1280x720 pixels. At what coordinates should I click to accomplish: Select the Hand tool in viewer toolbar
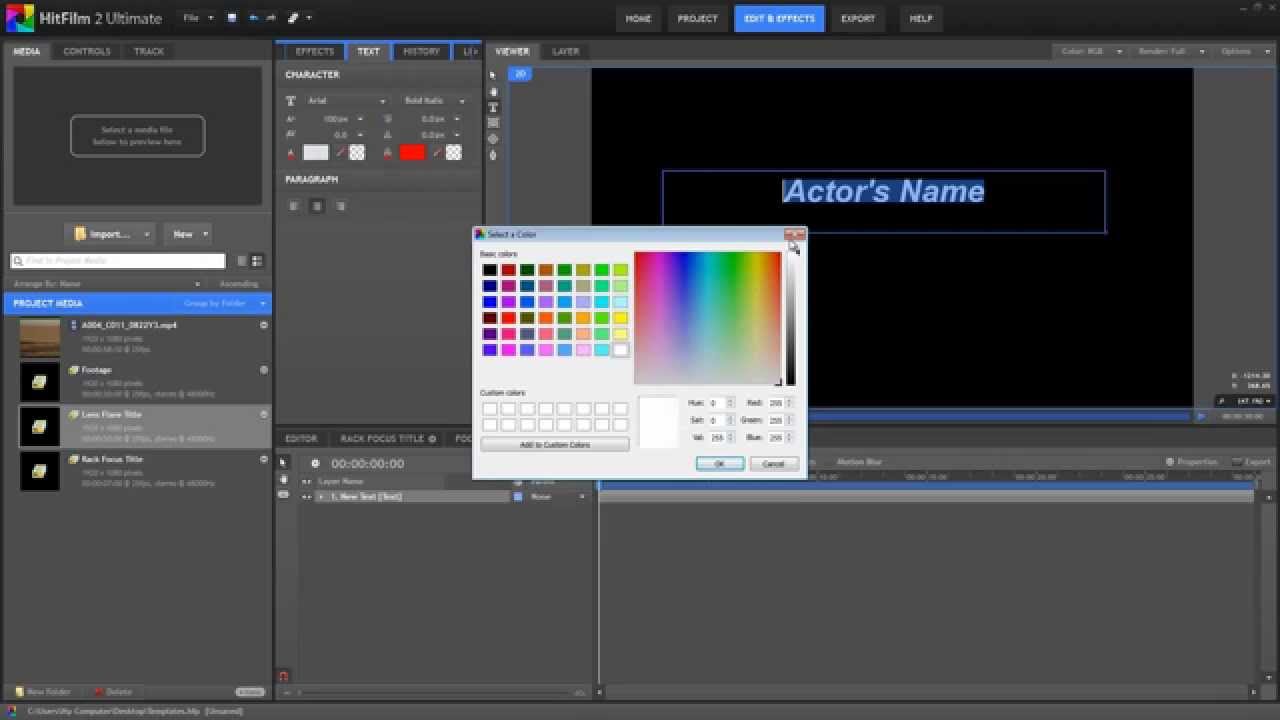coord(493,91)
